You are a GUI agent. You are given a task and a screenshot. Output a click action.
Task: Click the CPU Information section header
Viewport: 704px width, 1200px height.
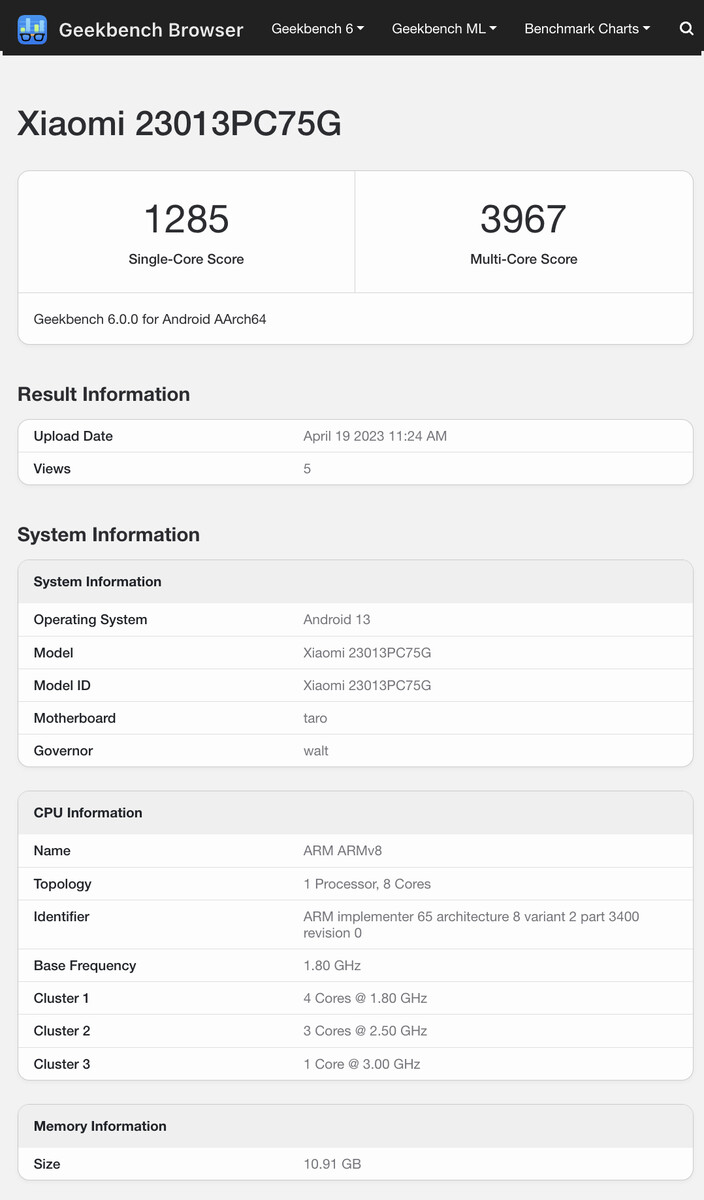click(x=88, y=813)
